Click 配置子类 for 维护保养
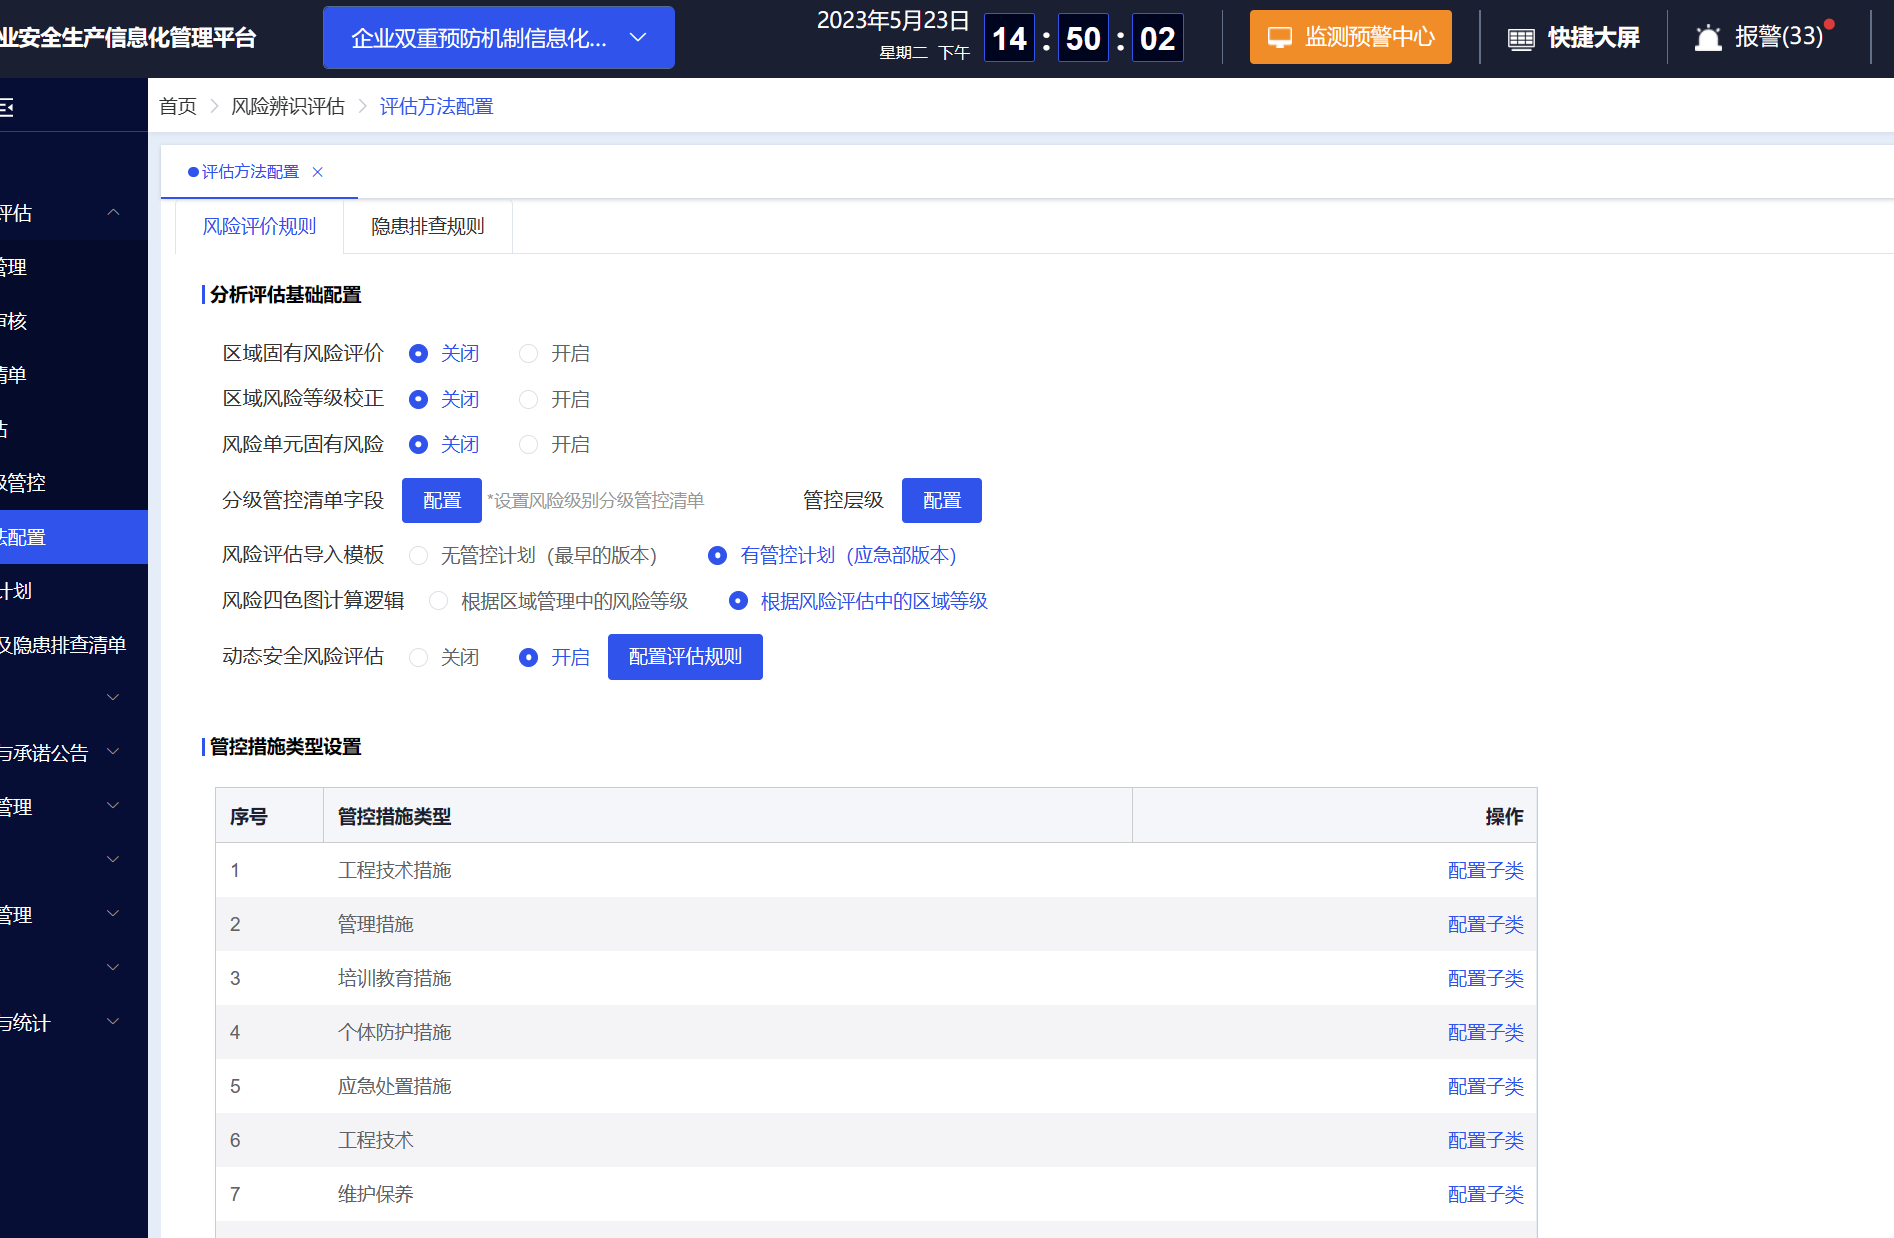1894x1238 pixels. 1486,1195
